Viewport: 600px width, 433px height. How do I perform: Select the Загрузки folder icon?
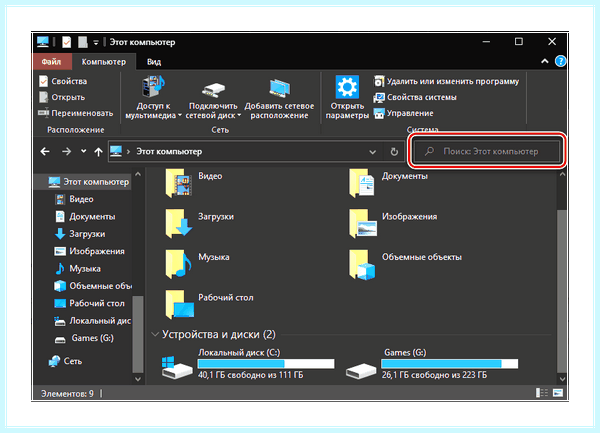178,224
